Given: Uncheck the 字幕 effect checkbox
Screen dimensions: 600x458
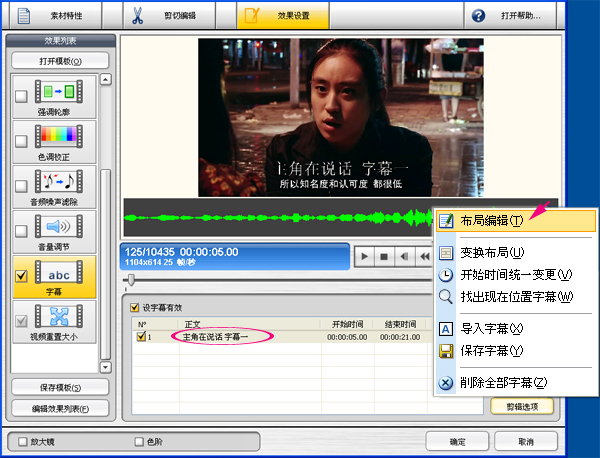Looking at the screenshot, I should tap(21, 276).
